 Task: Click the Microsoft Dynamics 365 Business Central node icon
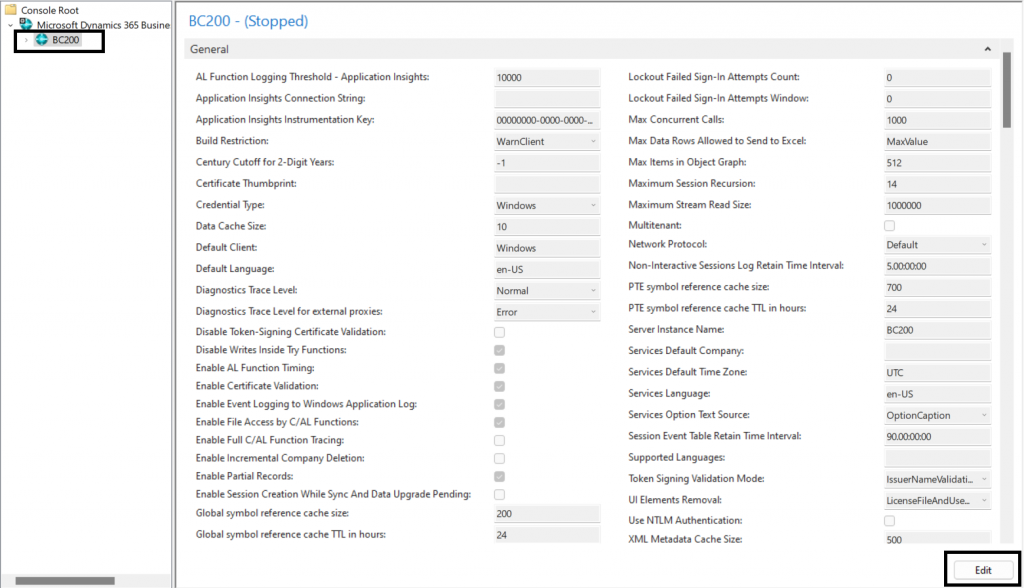[26, 25]
